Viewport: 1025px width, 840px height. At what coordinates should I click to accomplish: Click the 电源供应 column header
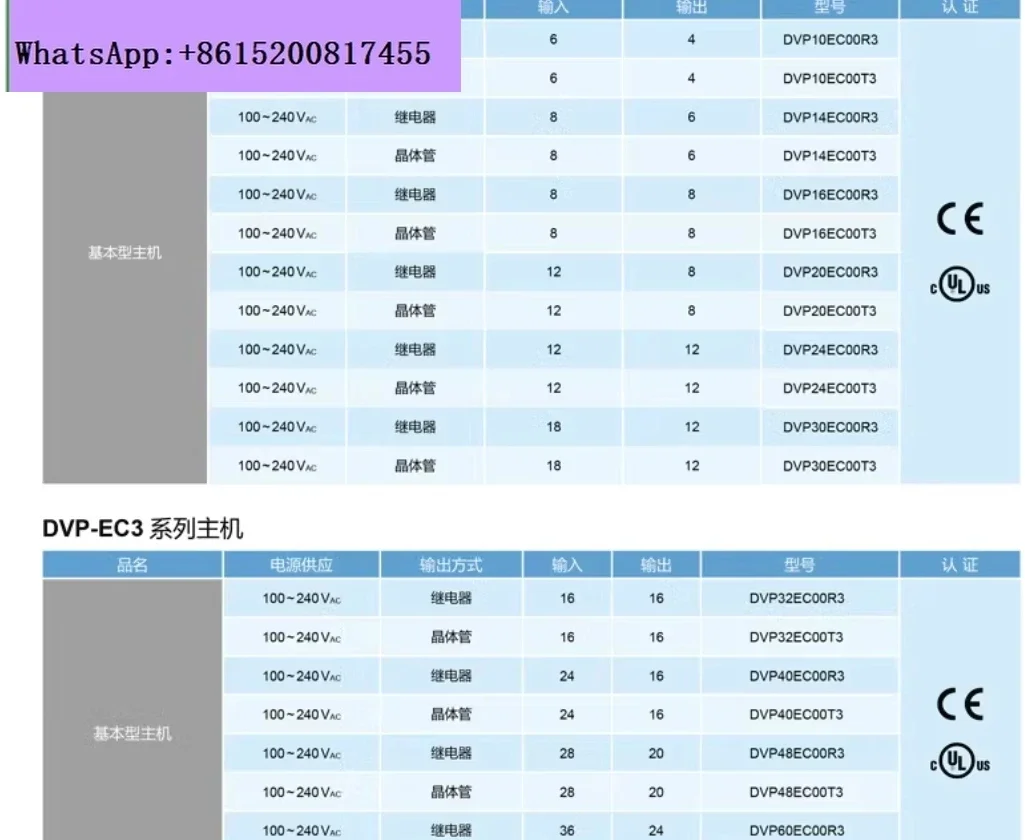301,565
